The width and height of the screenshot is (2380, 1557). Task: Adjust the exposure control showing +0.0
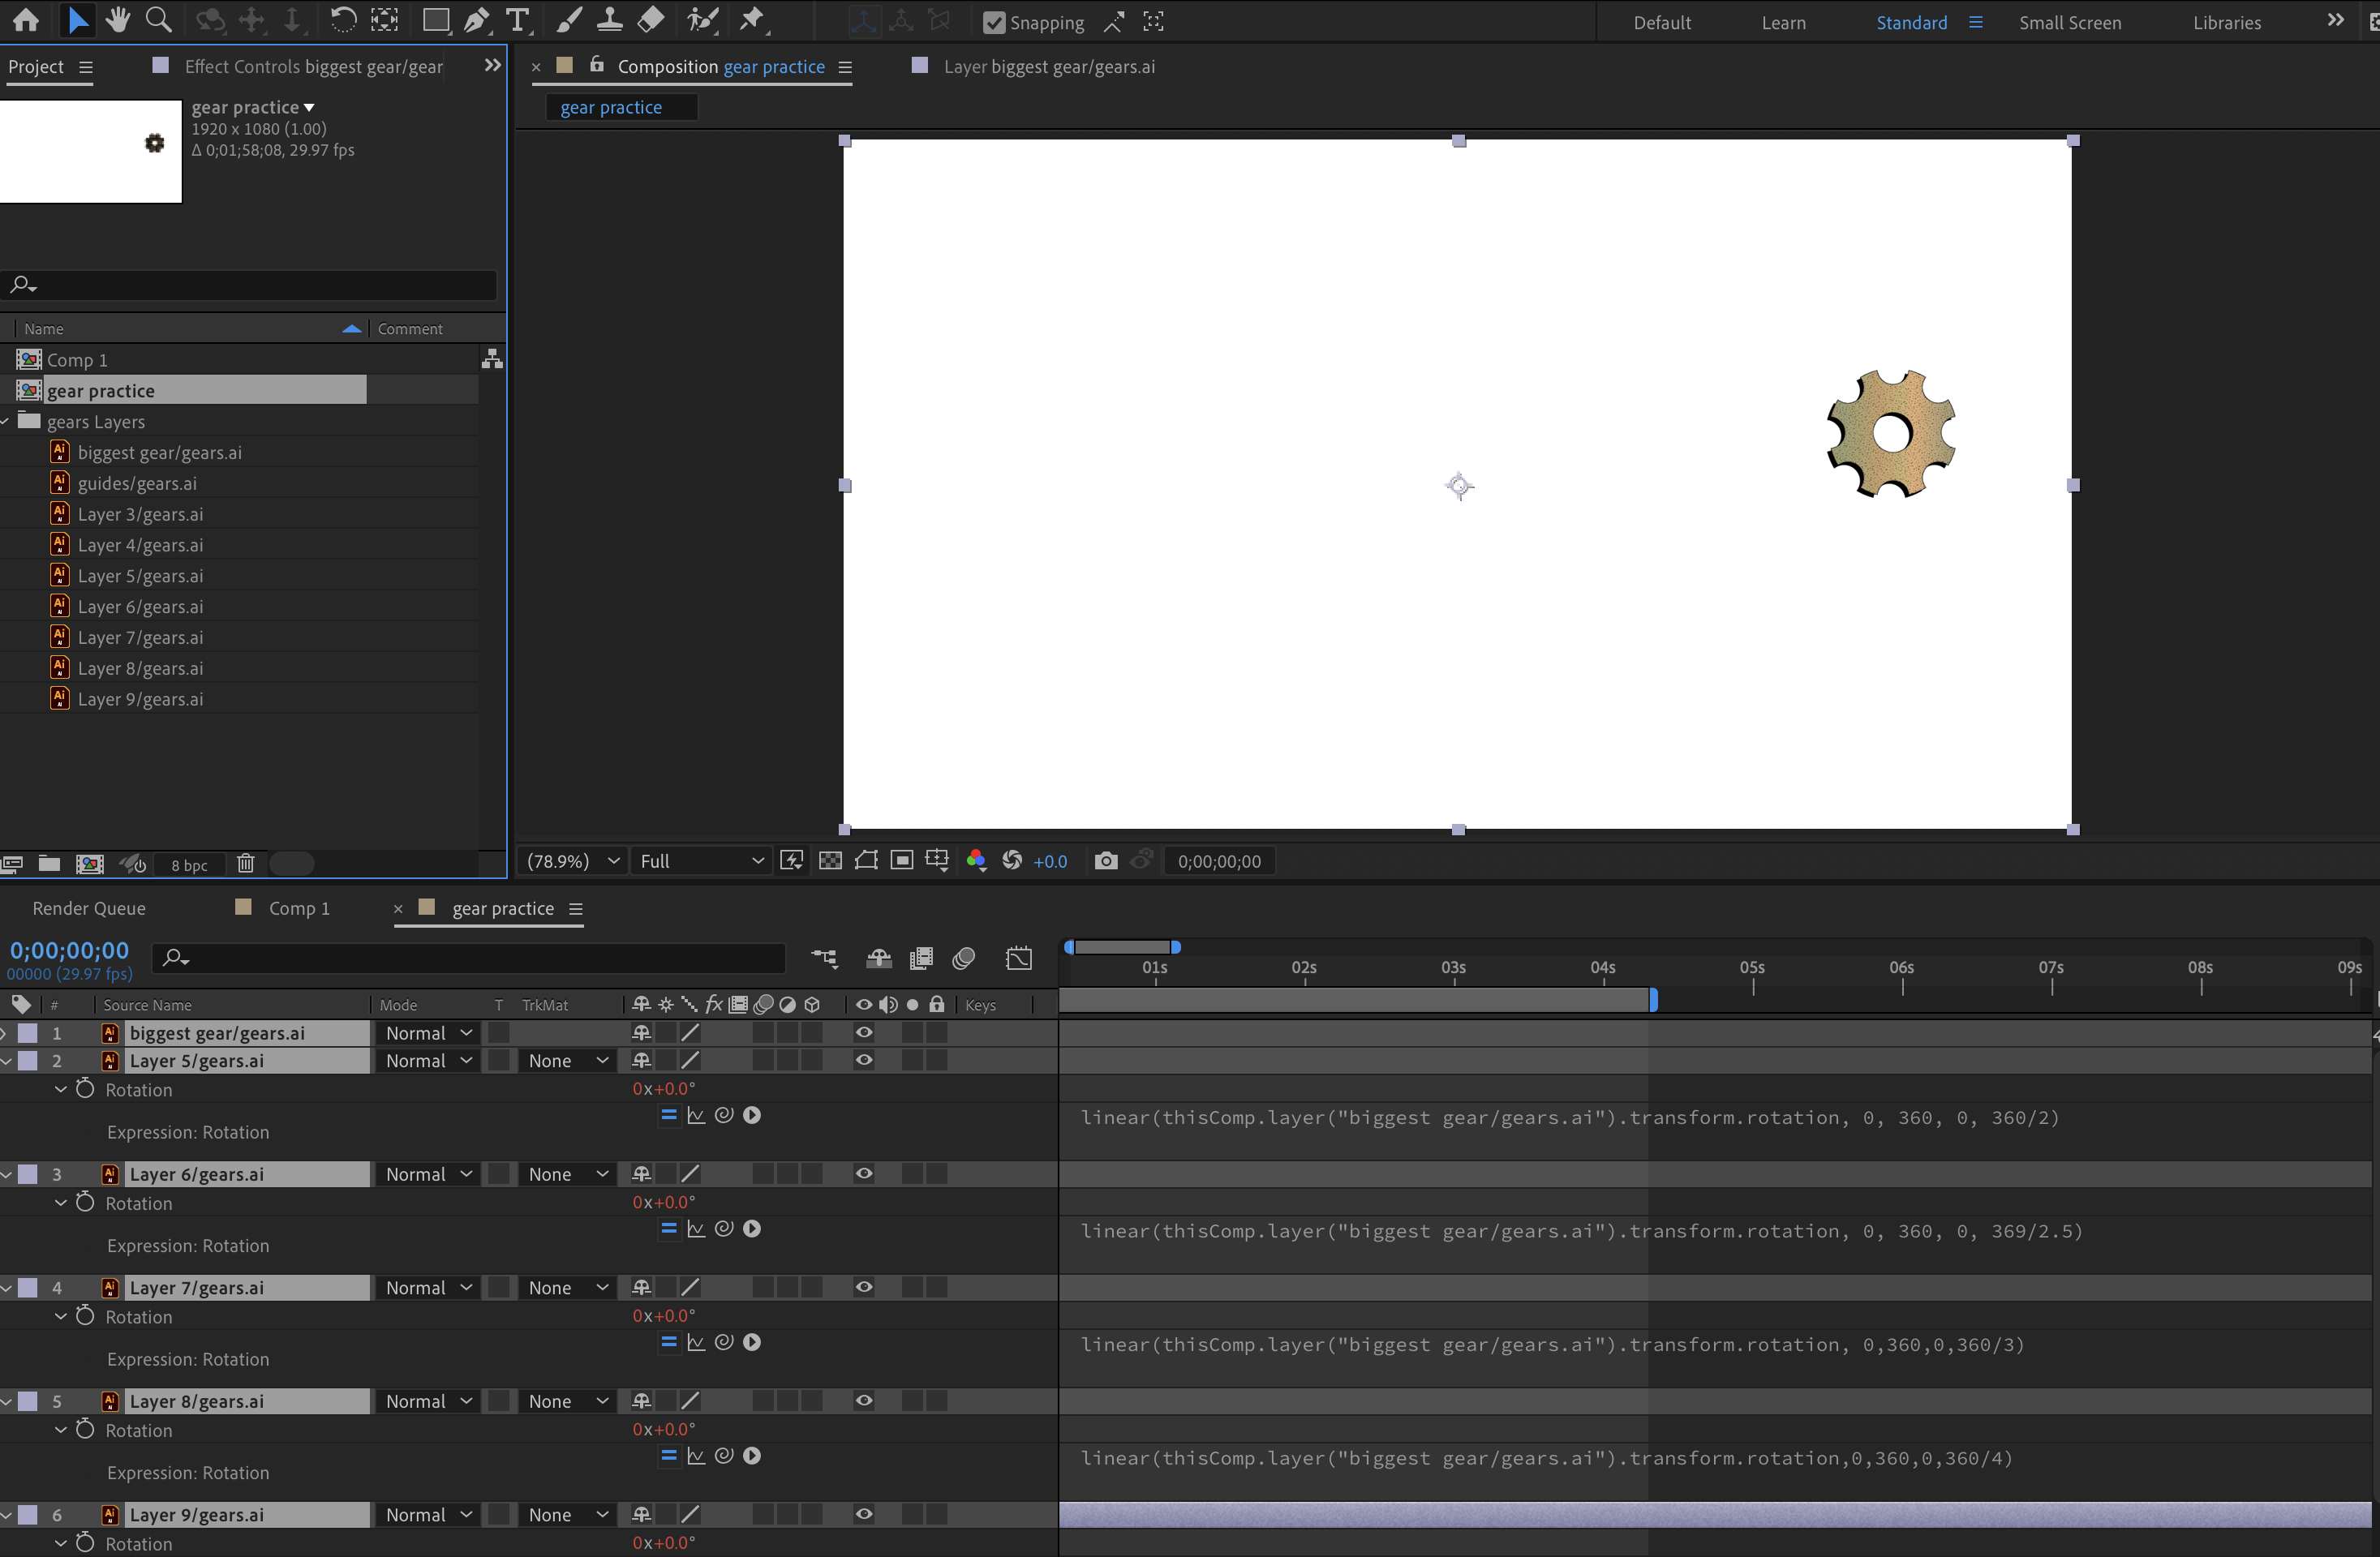1050,861
